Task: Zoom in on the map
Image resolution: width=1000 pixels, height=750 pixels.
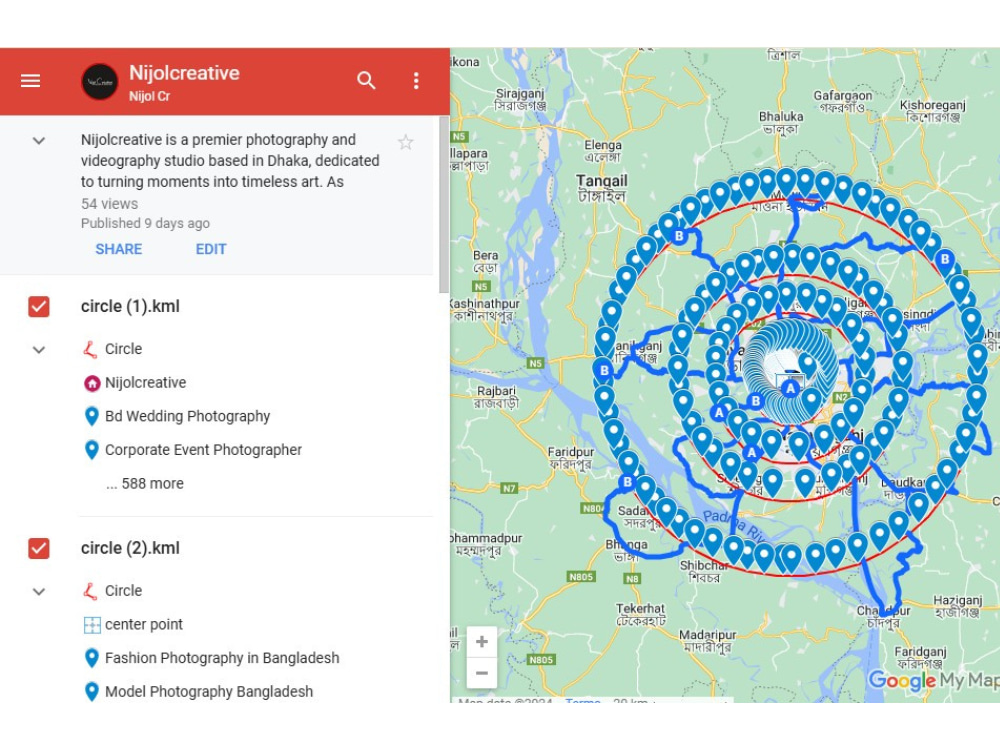Action: pyautogui.click(x=482, y=642)
